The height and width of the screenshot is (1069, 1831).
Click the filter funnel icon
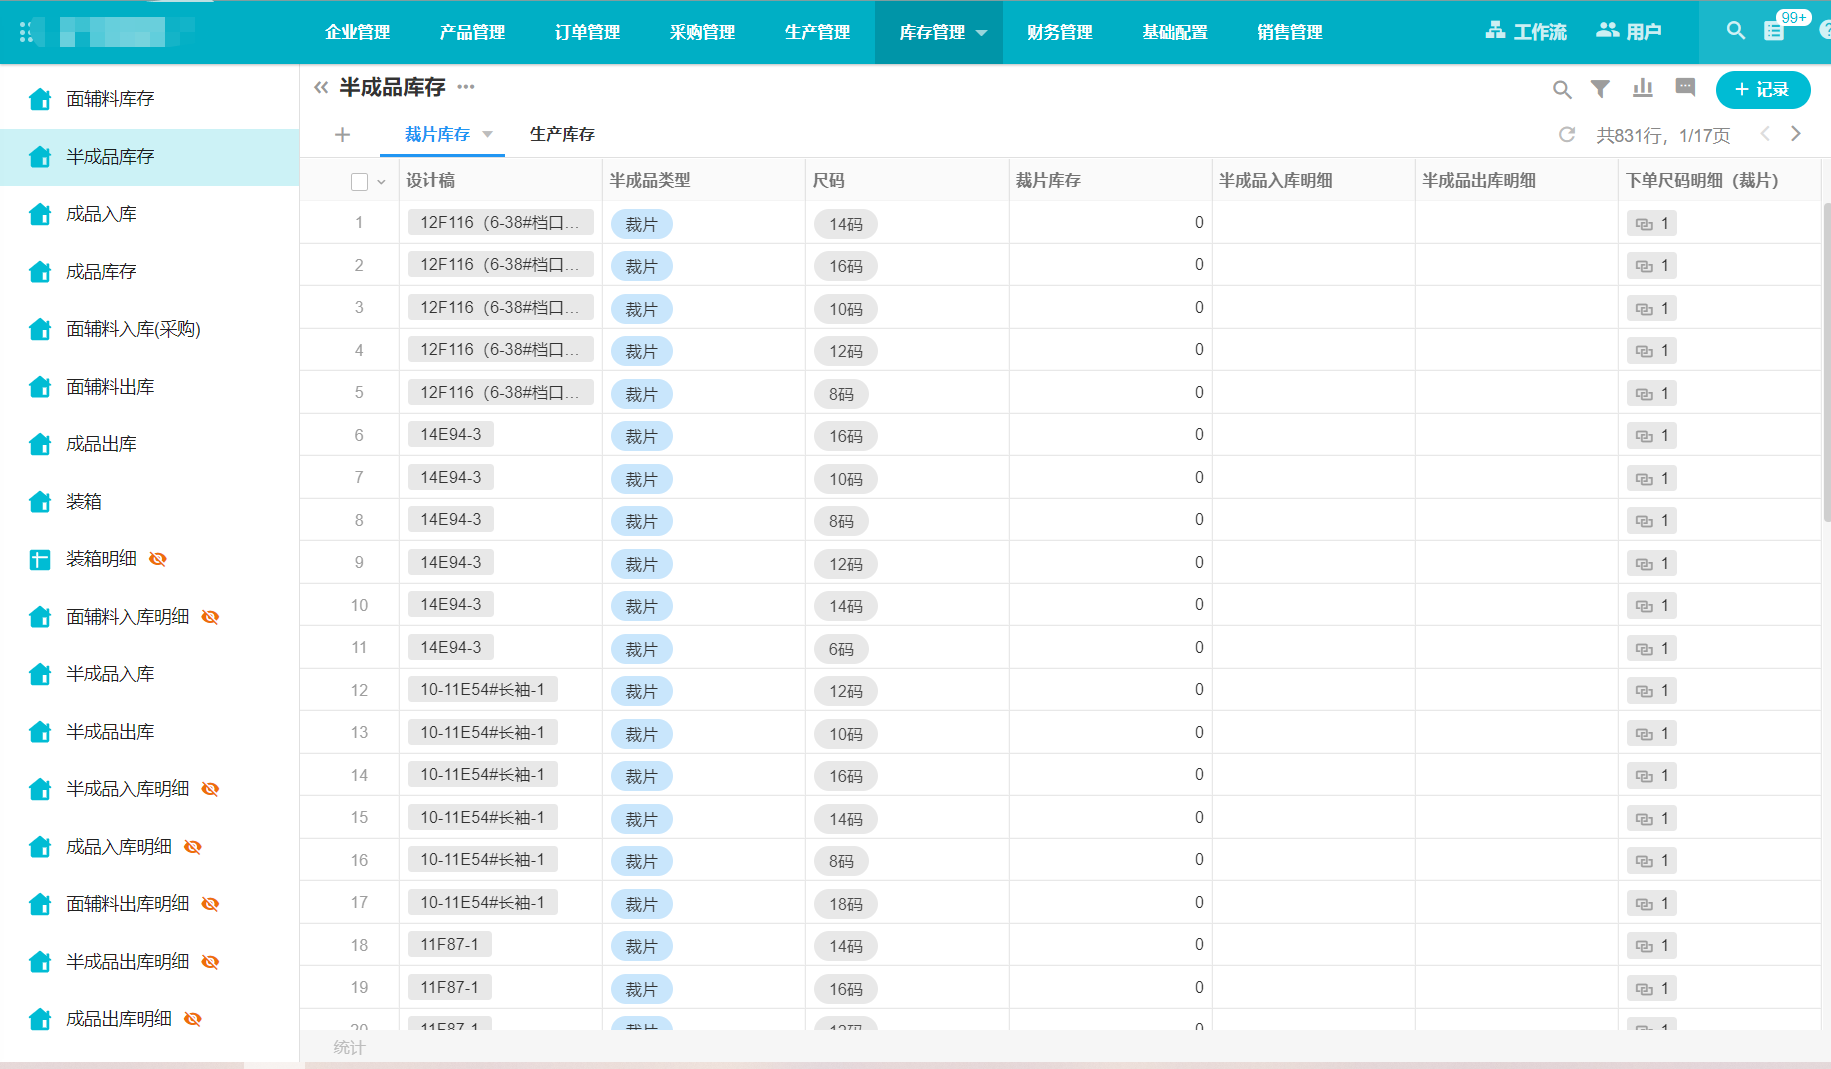[x=1600, y=89]
